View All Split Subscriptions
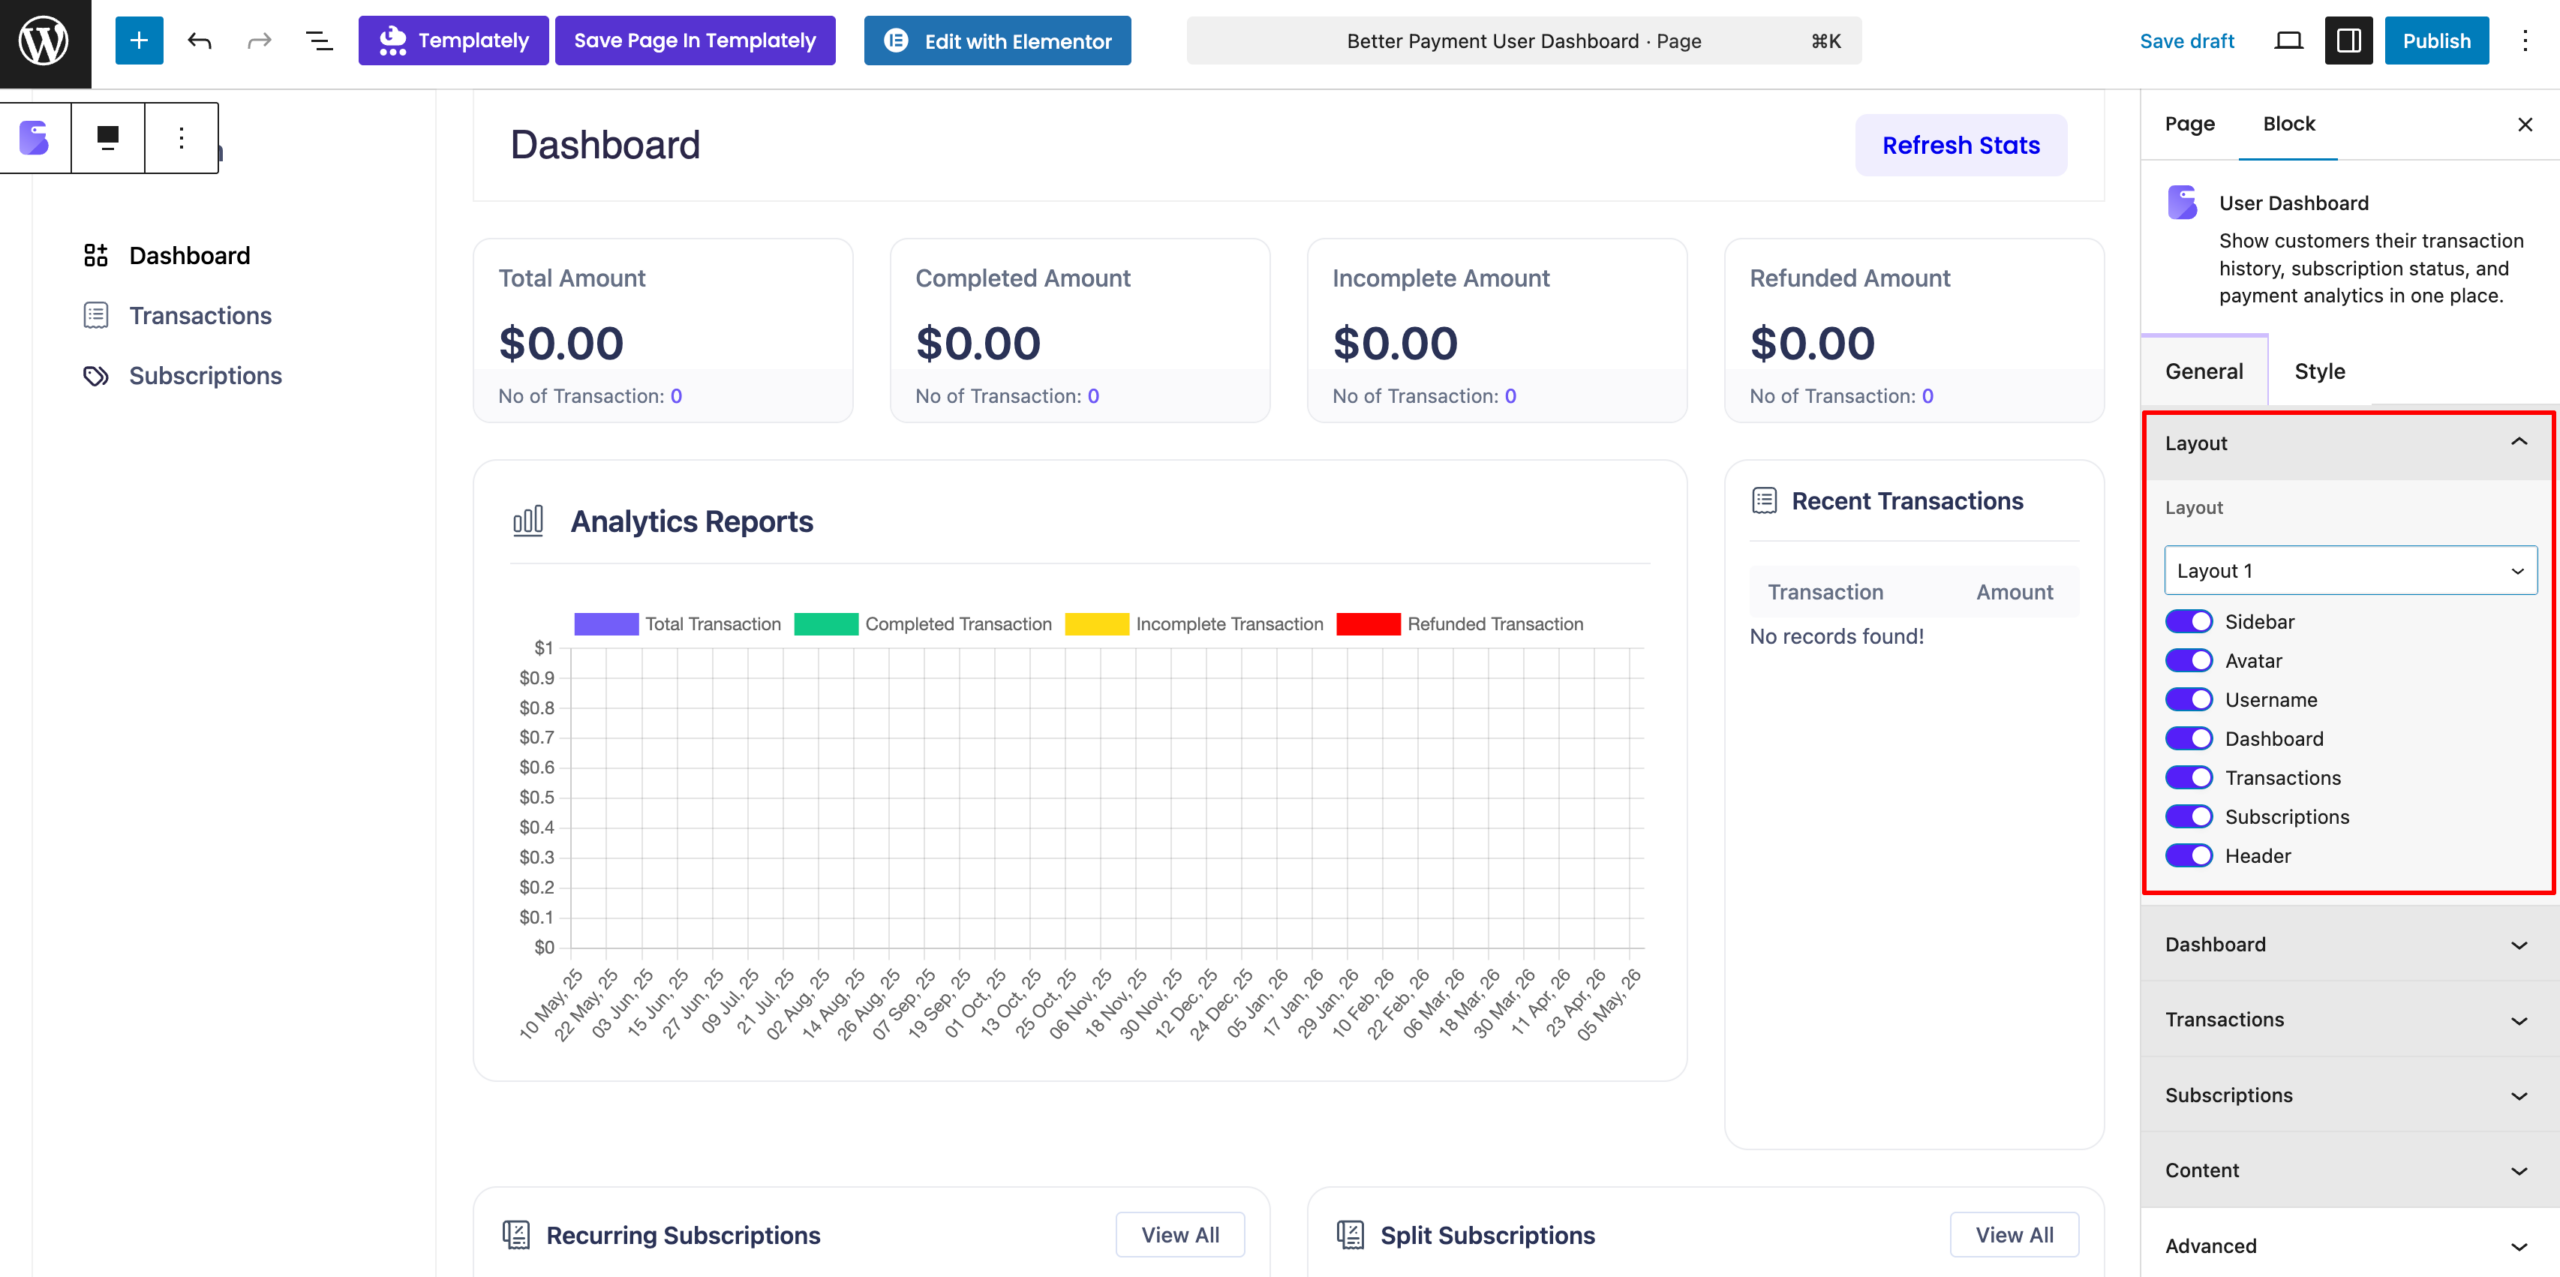This screenshot has height=1277, width=2560. tap(2014, 1235)
